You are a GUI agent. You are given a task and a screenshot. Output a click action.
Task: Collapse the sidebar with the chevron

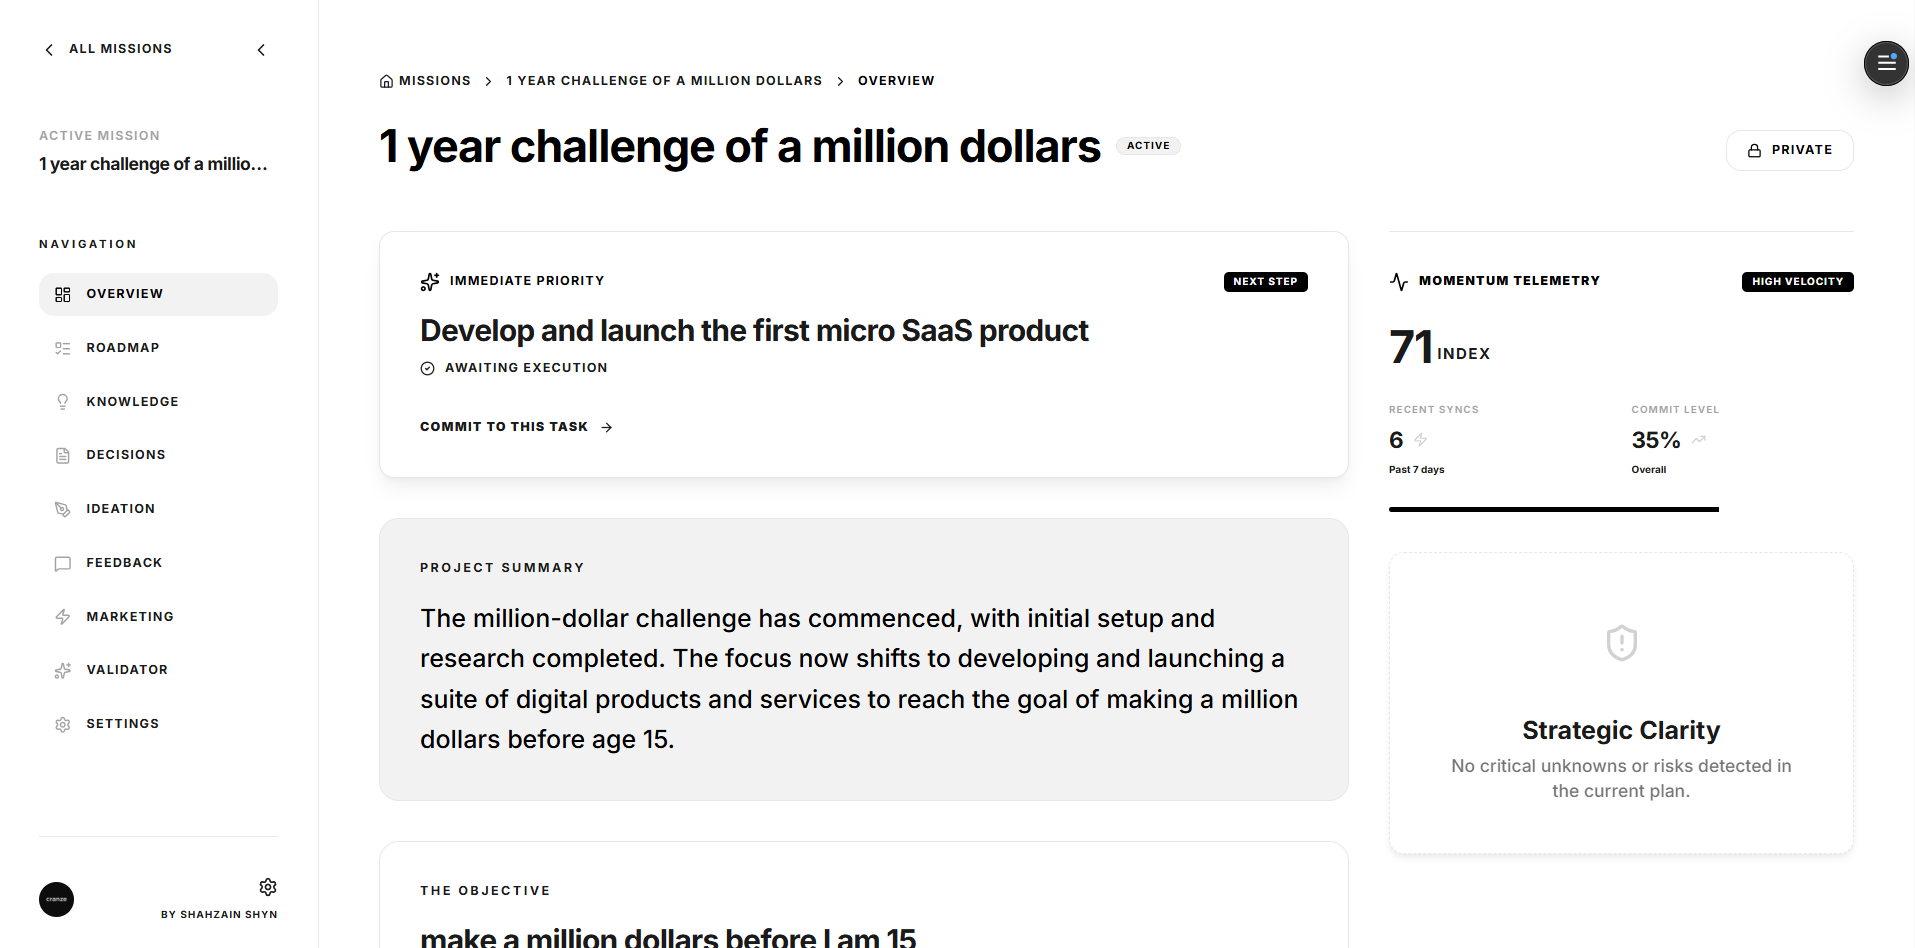pyautogui.click(x=261, y=50)
